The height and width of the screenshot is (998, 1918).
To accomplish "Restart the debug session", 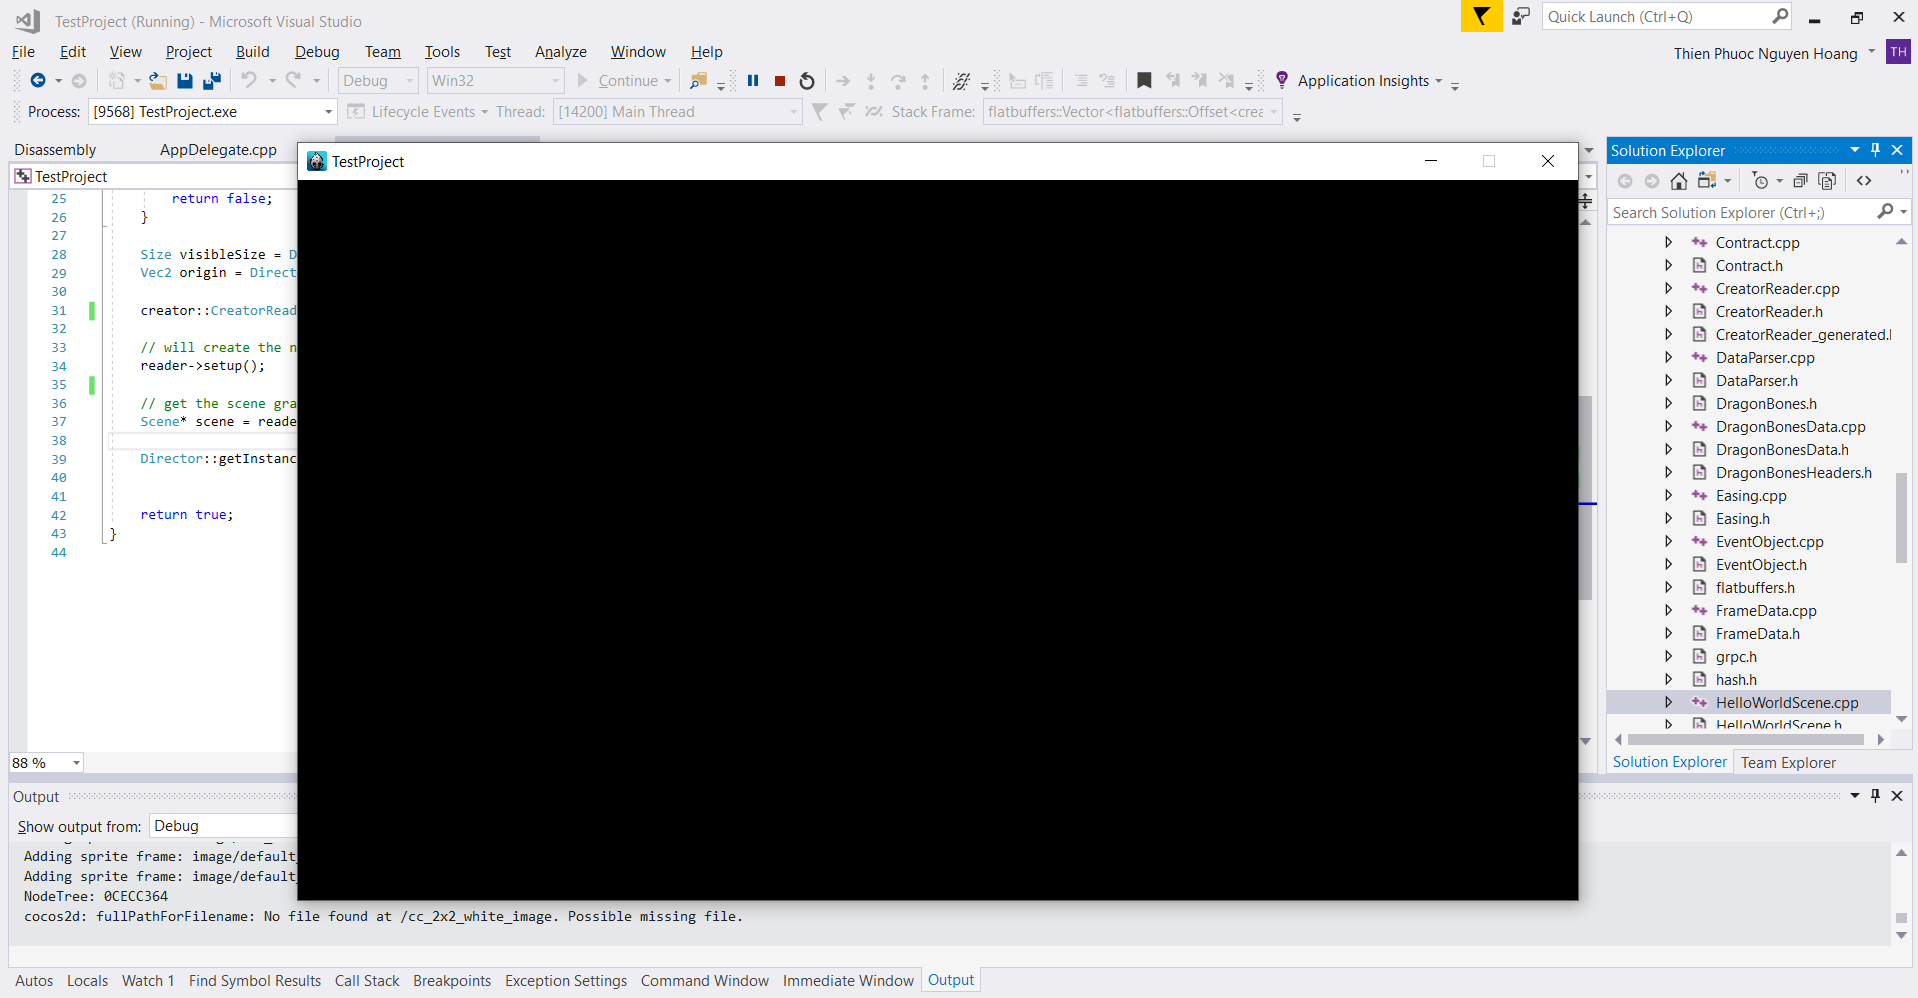I will tap(807, 81).
